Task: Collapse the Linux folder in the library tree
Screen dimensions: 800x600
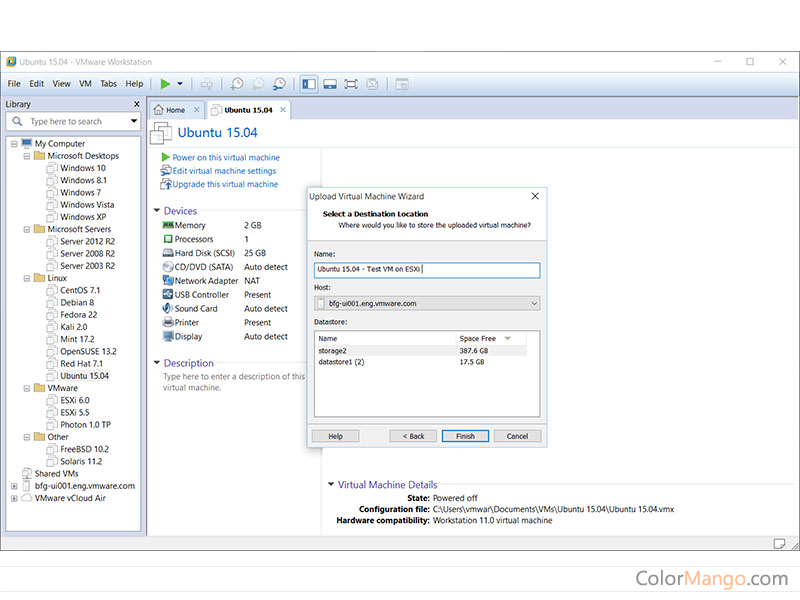Action: coord(26,278)
